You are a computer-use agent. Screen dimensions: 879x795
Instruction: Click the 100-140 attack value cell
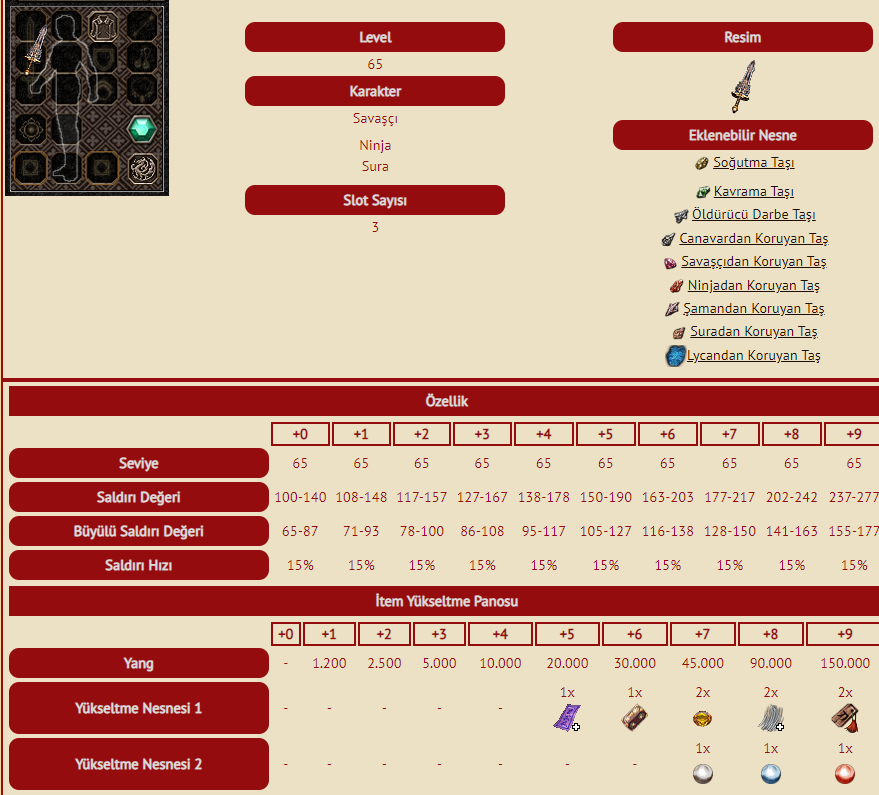pyautogui.click(x=300, y=497)
